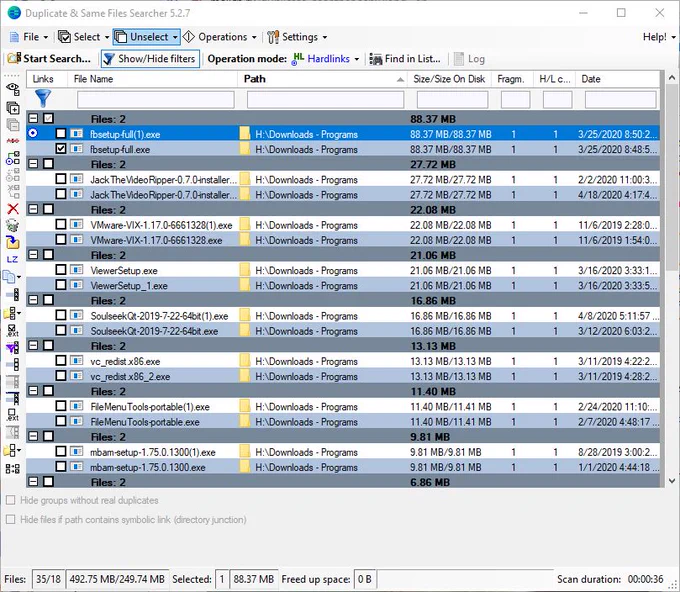680x592 pixels.
Task: Select the ViewerSetup.exe file name
Action: [x=124, y=271]
